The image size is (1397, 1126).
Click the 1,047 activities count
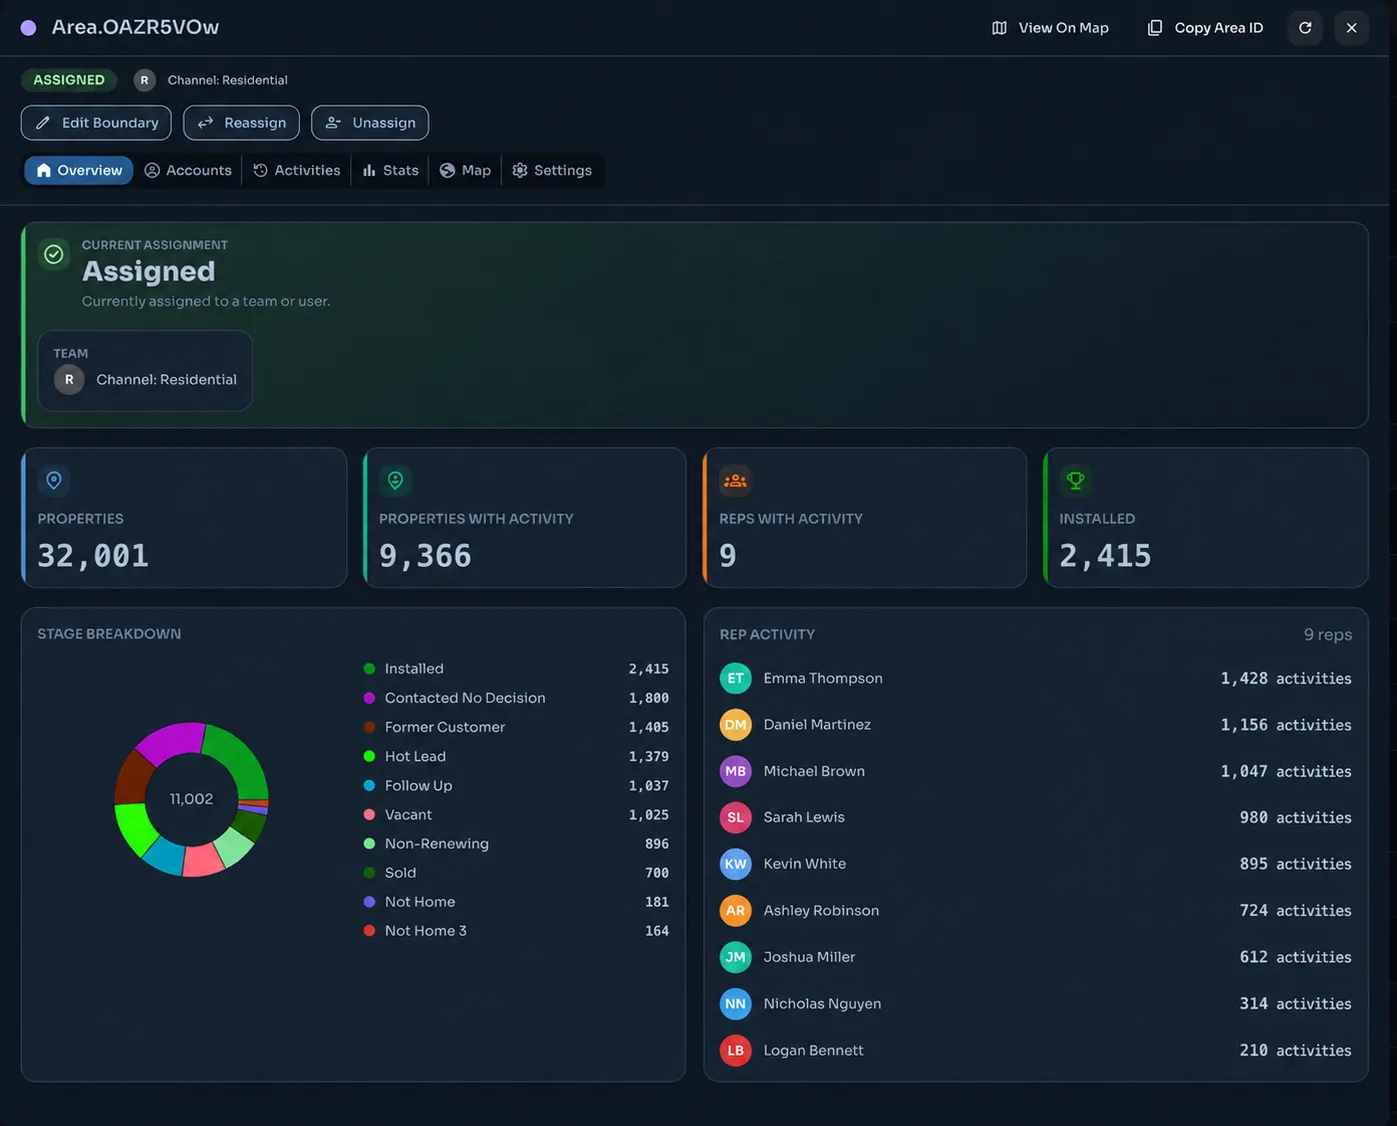[x=1286, y=772]
